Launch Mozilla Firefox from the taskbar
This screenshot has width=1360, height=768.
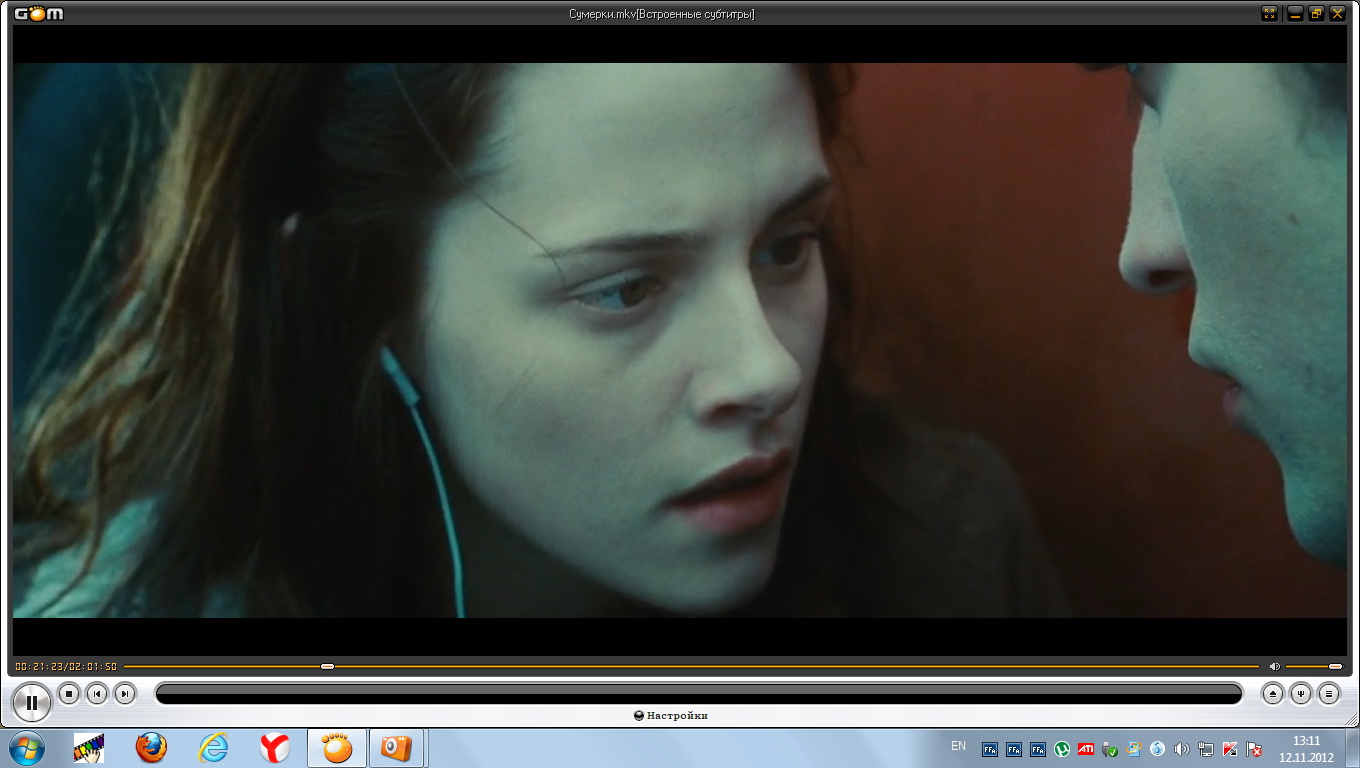coord(151,748)
